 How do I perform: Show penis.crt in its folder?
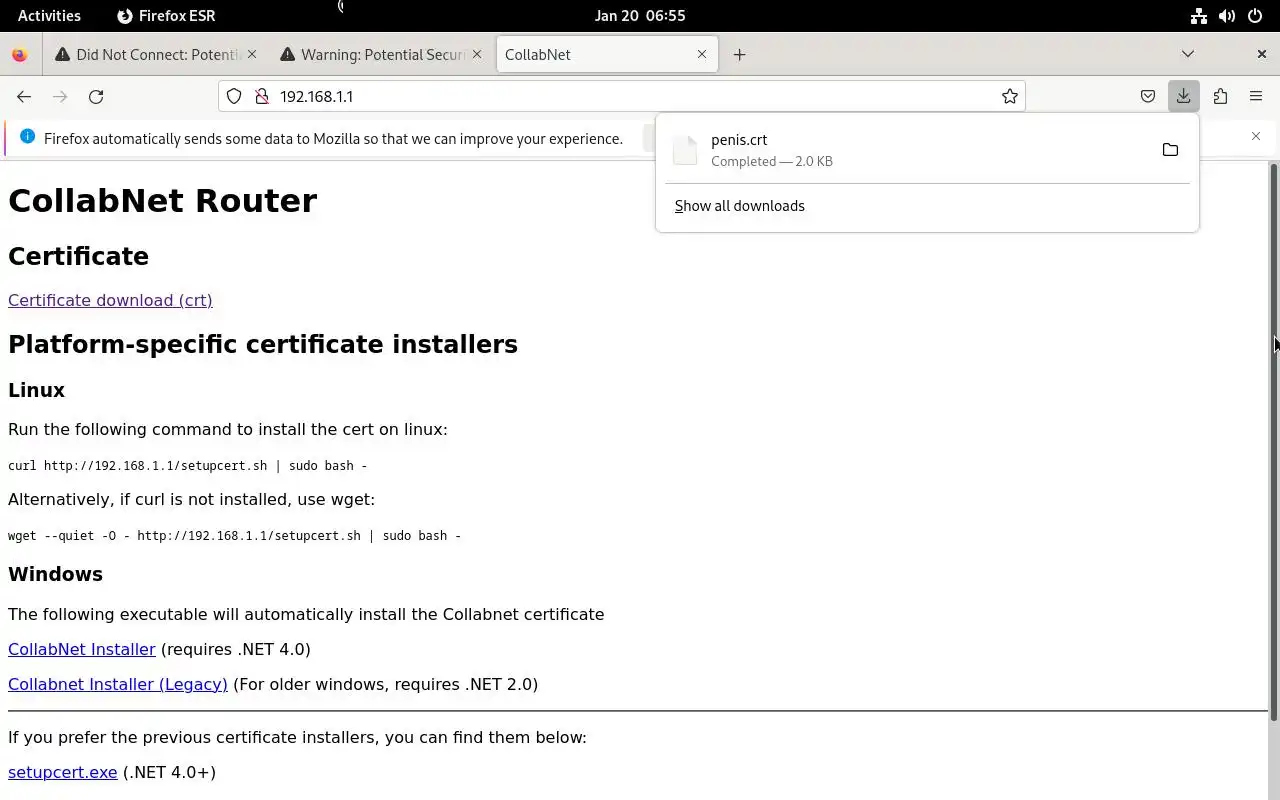[1170, 150]
